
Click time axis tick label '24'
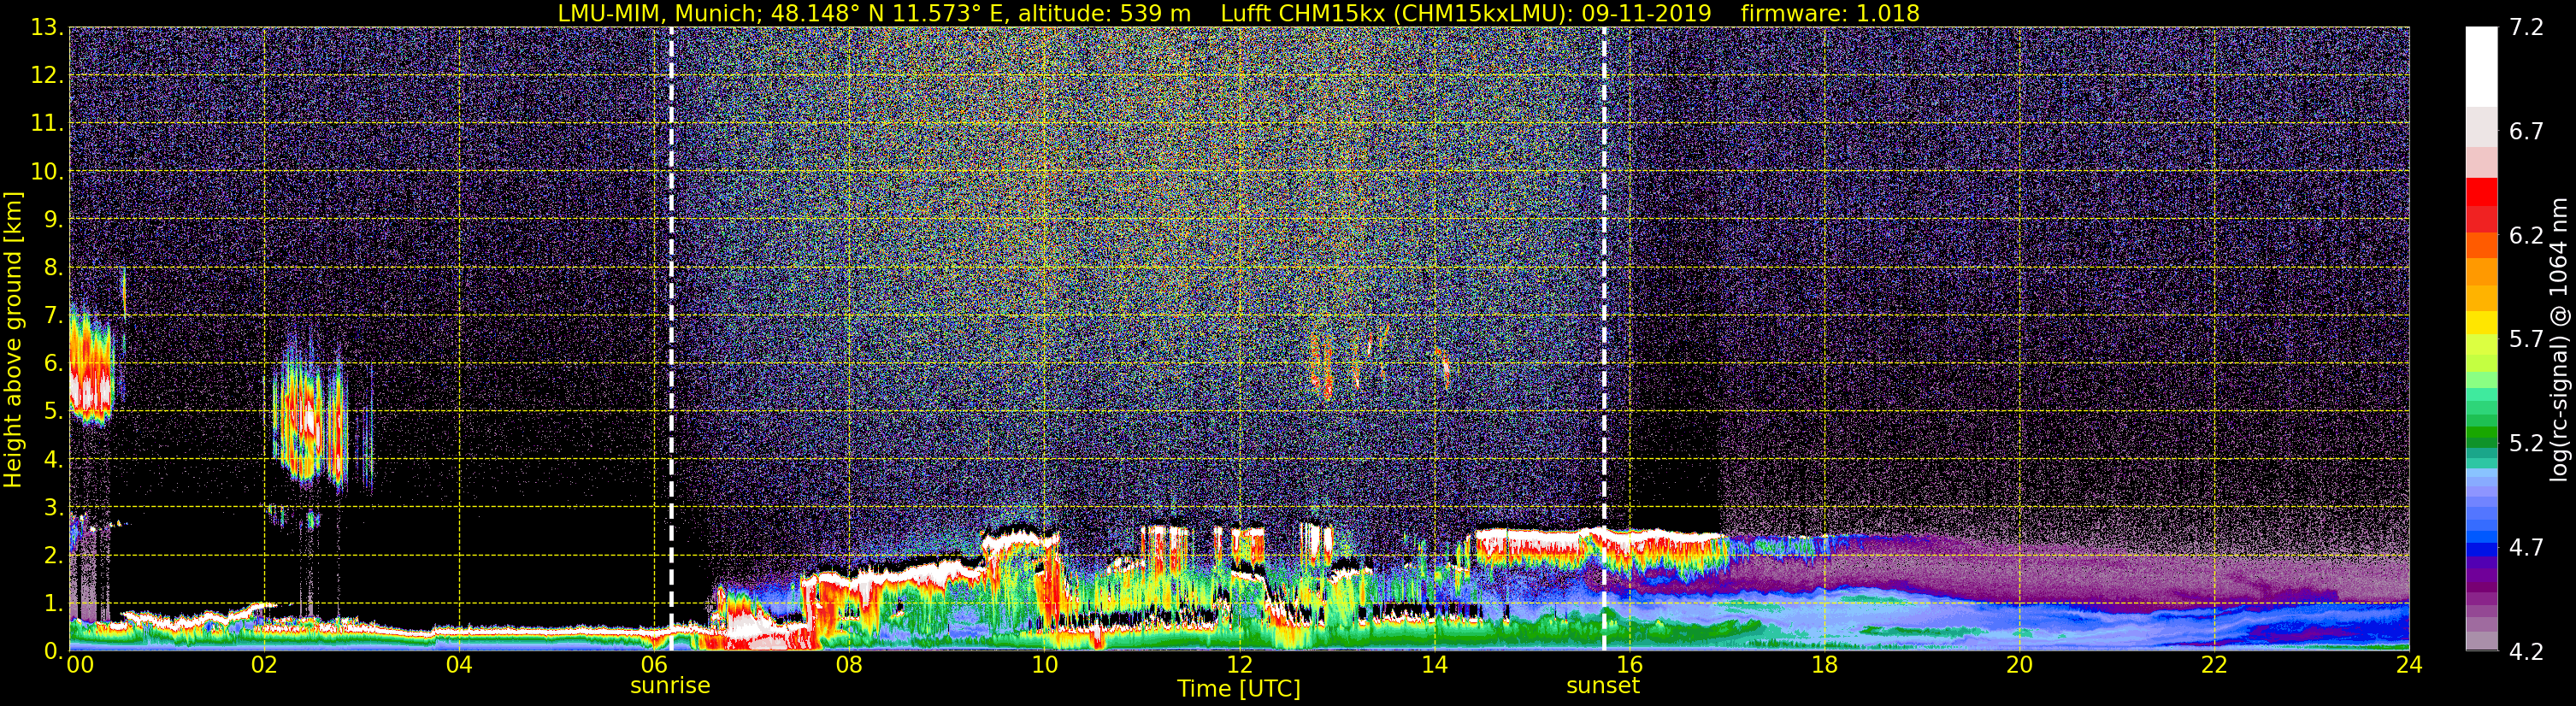(2409, 665)
